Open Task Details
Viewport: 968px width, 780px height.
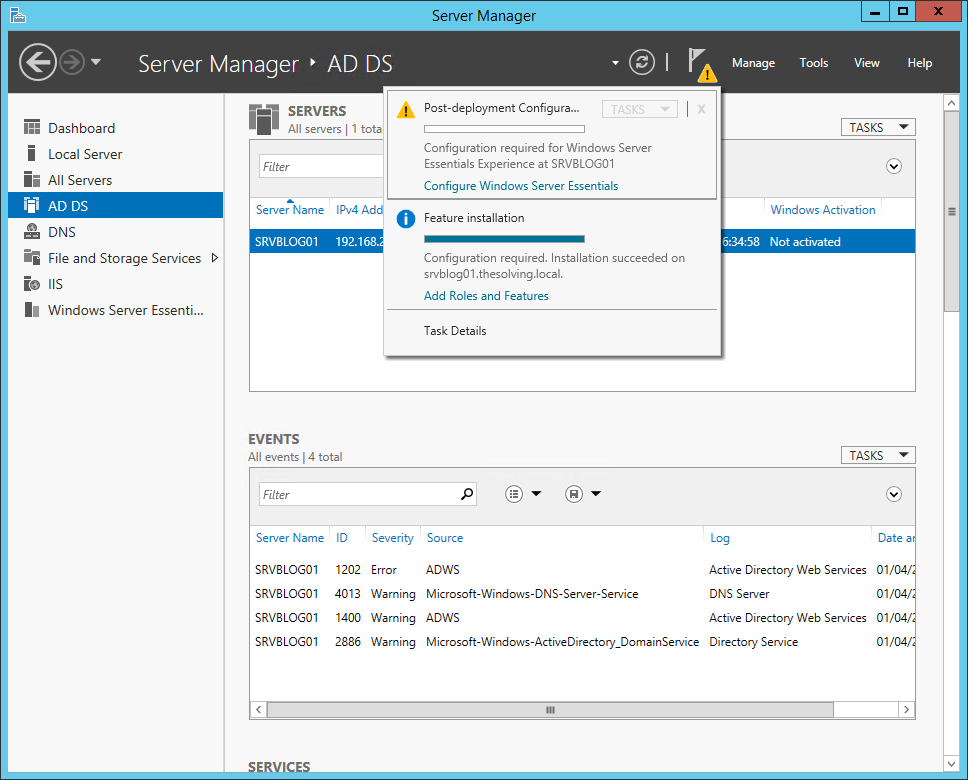tap(455, 331)
